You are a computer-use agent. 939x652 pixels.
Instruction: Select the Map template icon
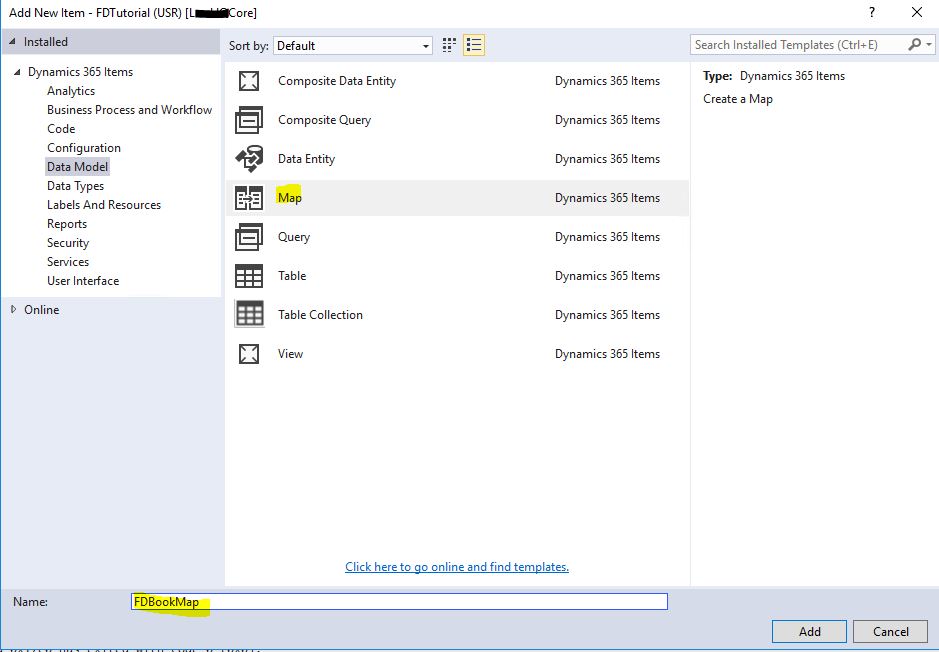[248, 198]
